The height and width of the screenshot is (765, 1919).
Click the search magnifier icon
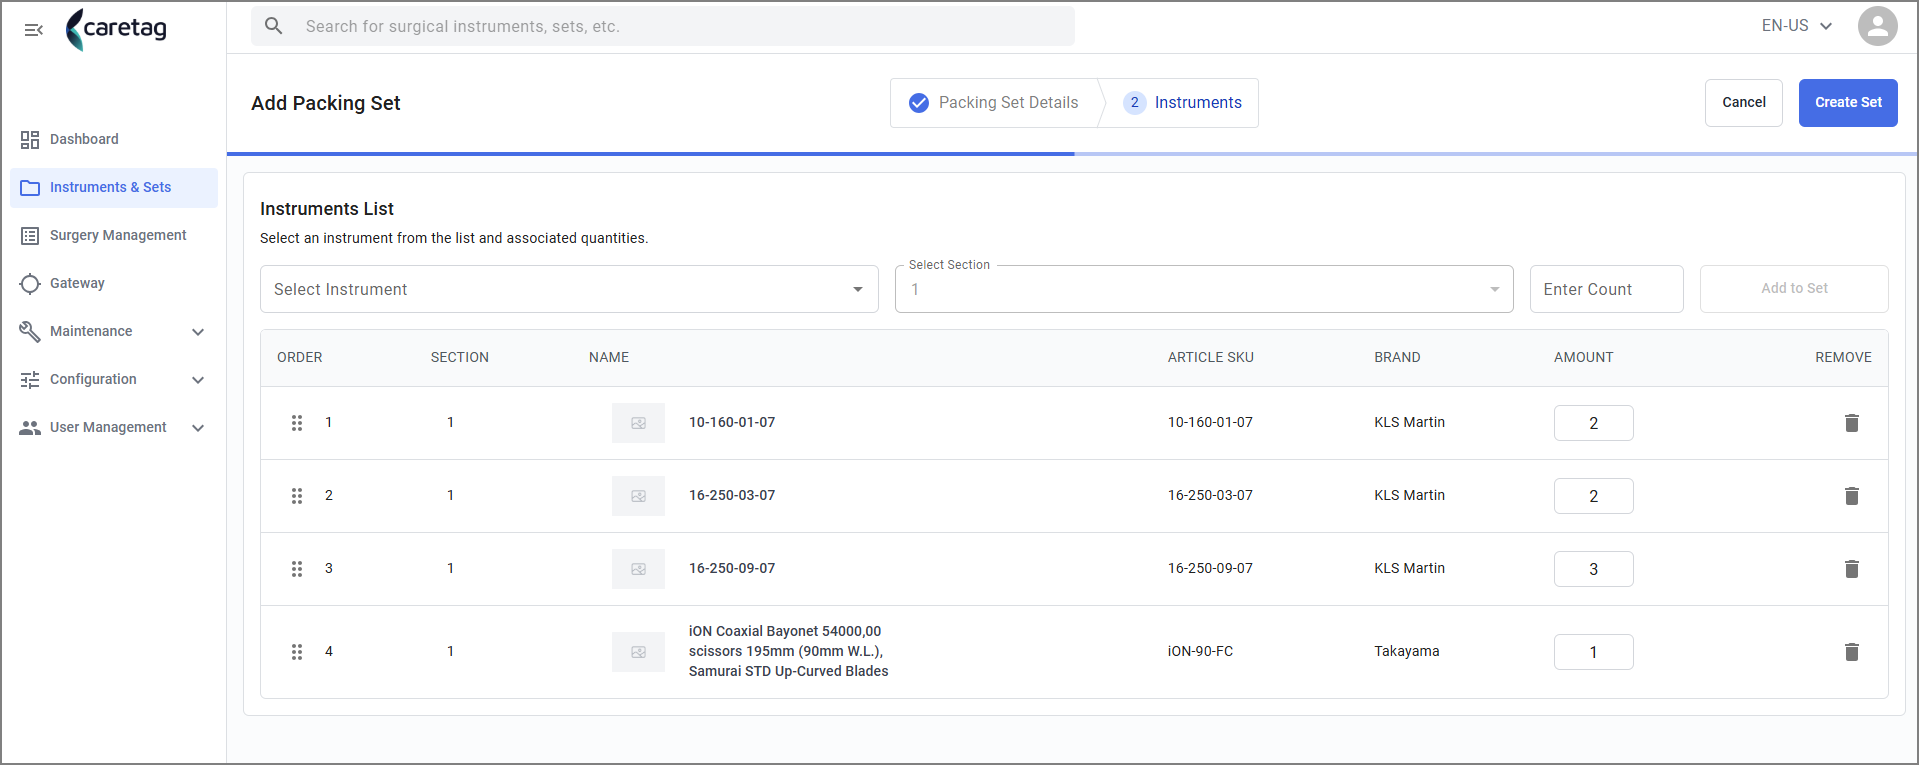point(274,26)
